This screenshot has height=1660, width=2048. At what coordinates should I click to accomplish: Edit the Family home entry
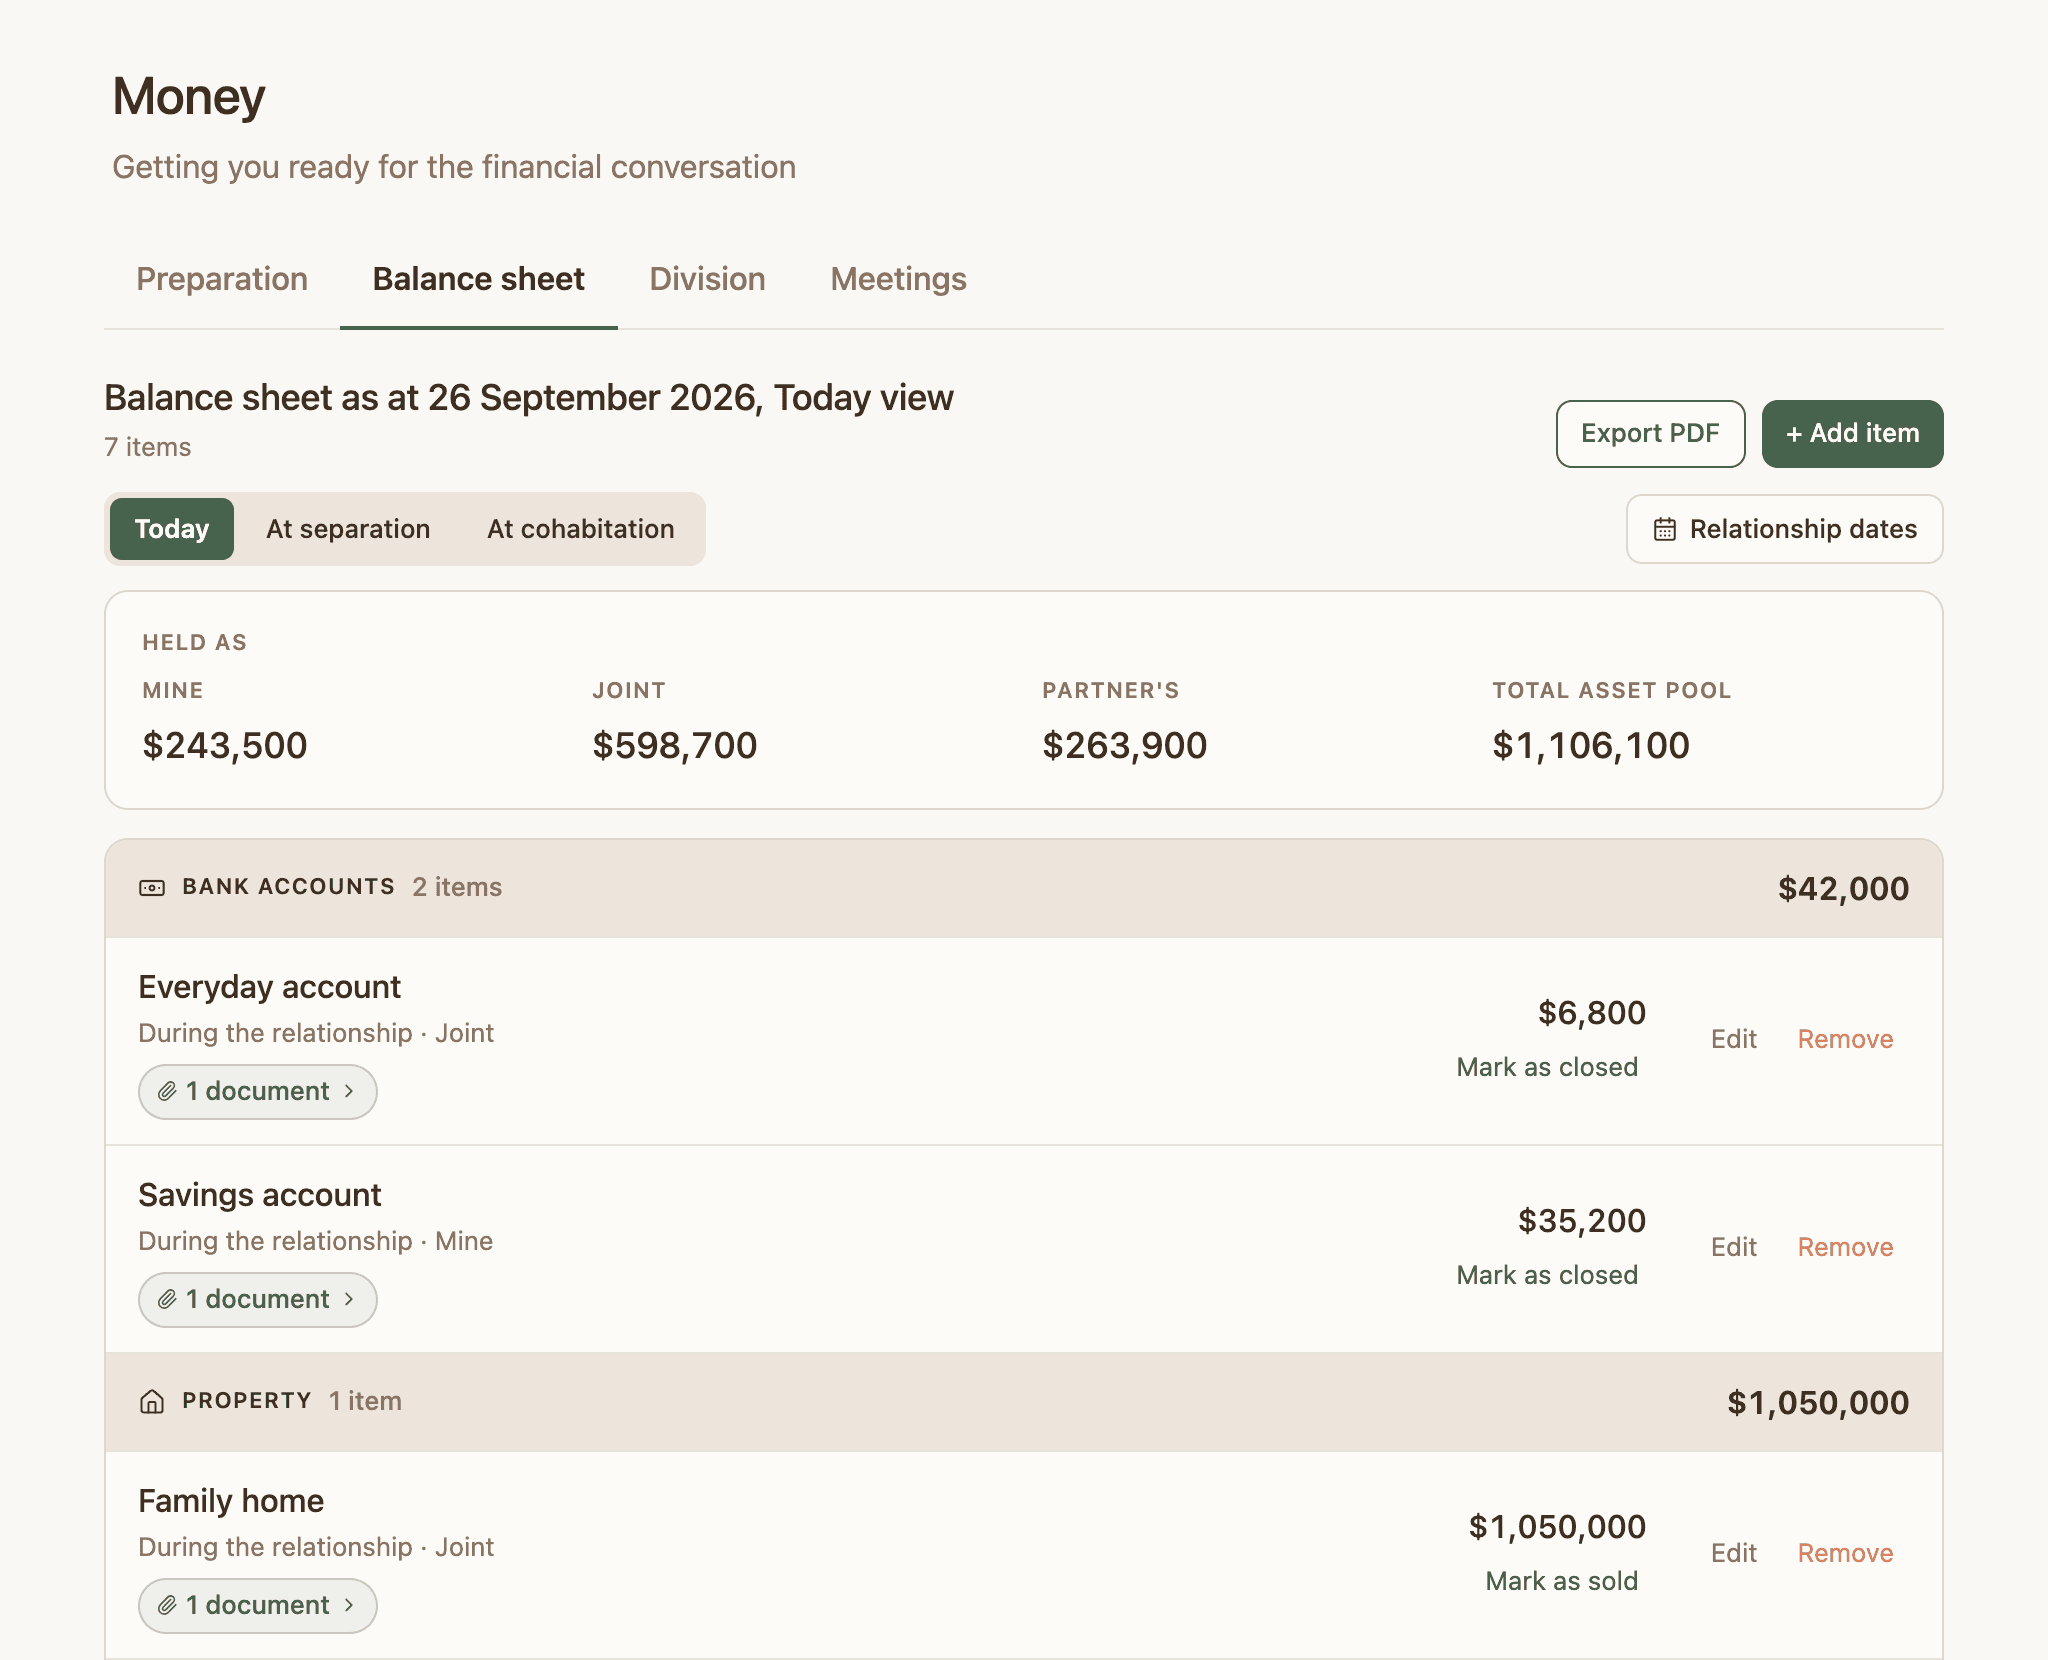pyautogui.click(x=1734, y=1553)
